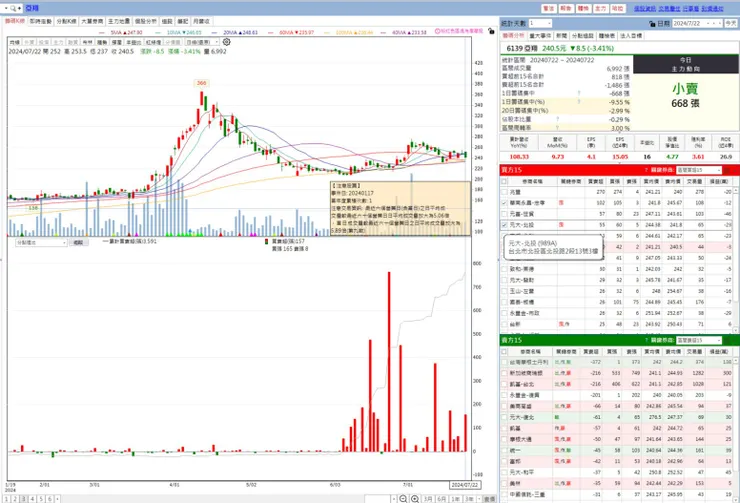This screenshot has height=503, width=740.
Task: Click the 元大-和平 row name in seller table
Action: pyautogui.click(x=522, y=472)
